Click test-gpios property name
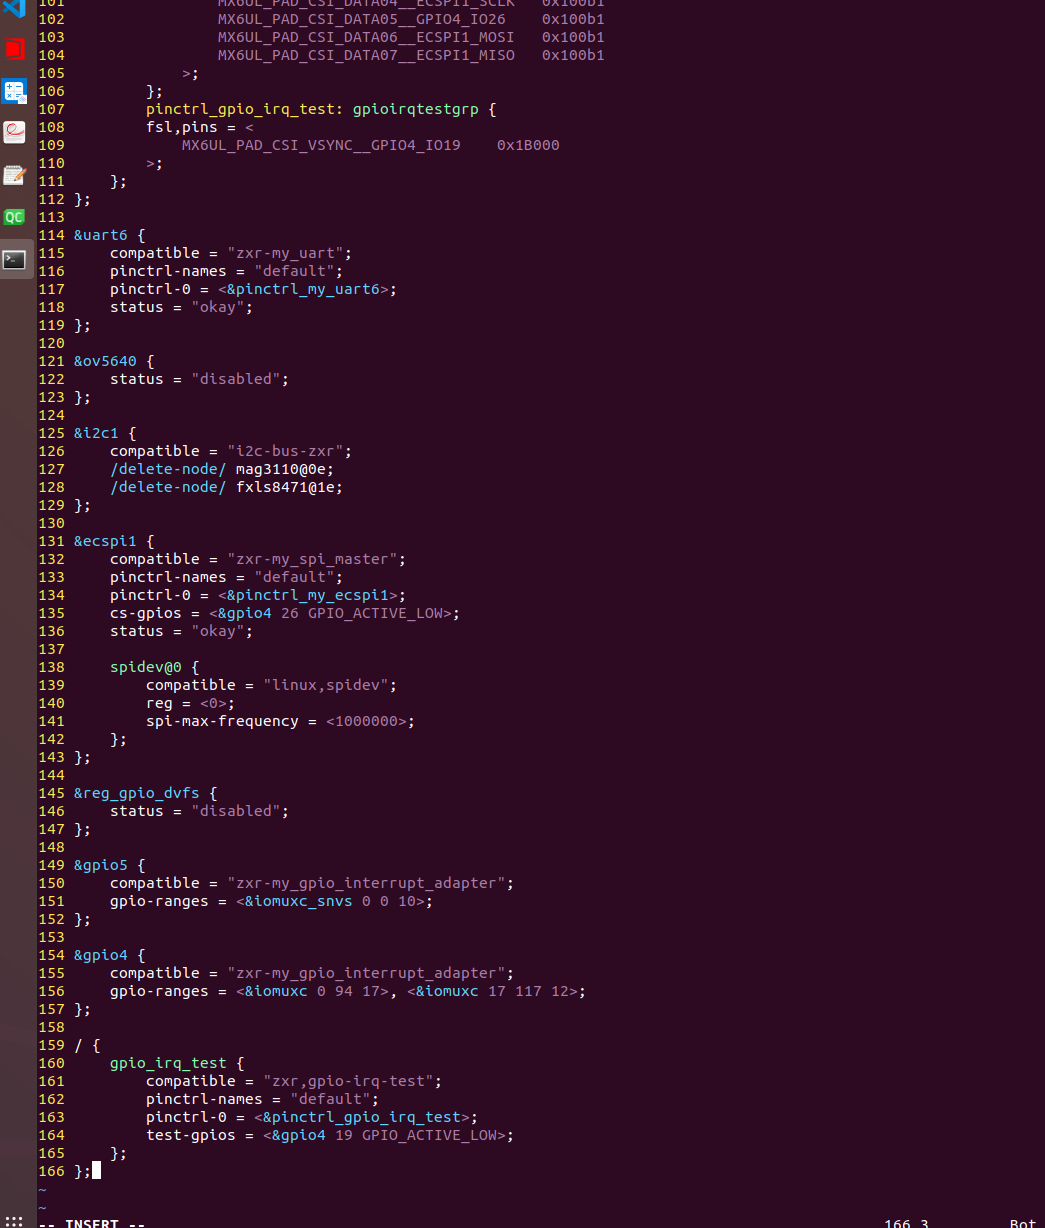Screen dimensions: 1045x1228 click(x=191, y=1135)
